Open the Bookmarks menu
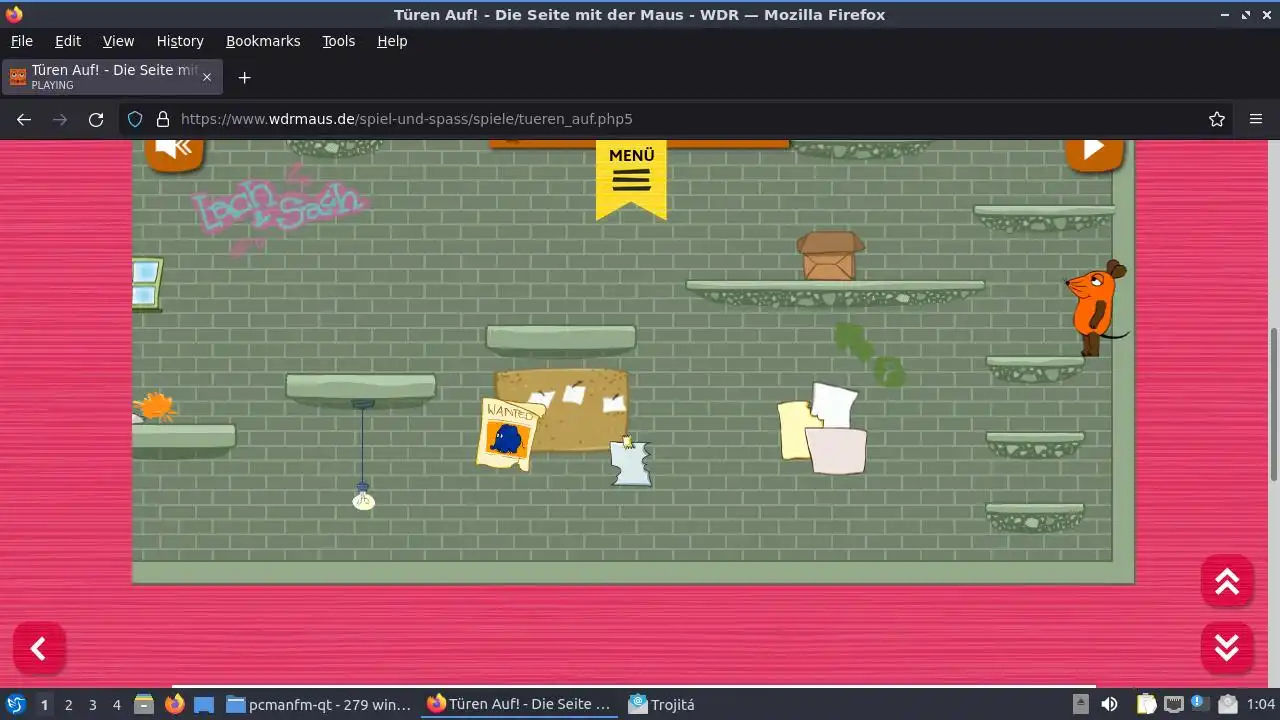 click(263, 41)
